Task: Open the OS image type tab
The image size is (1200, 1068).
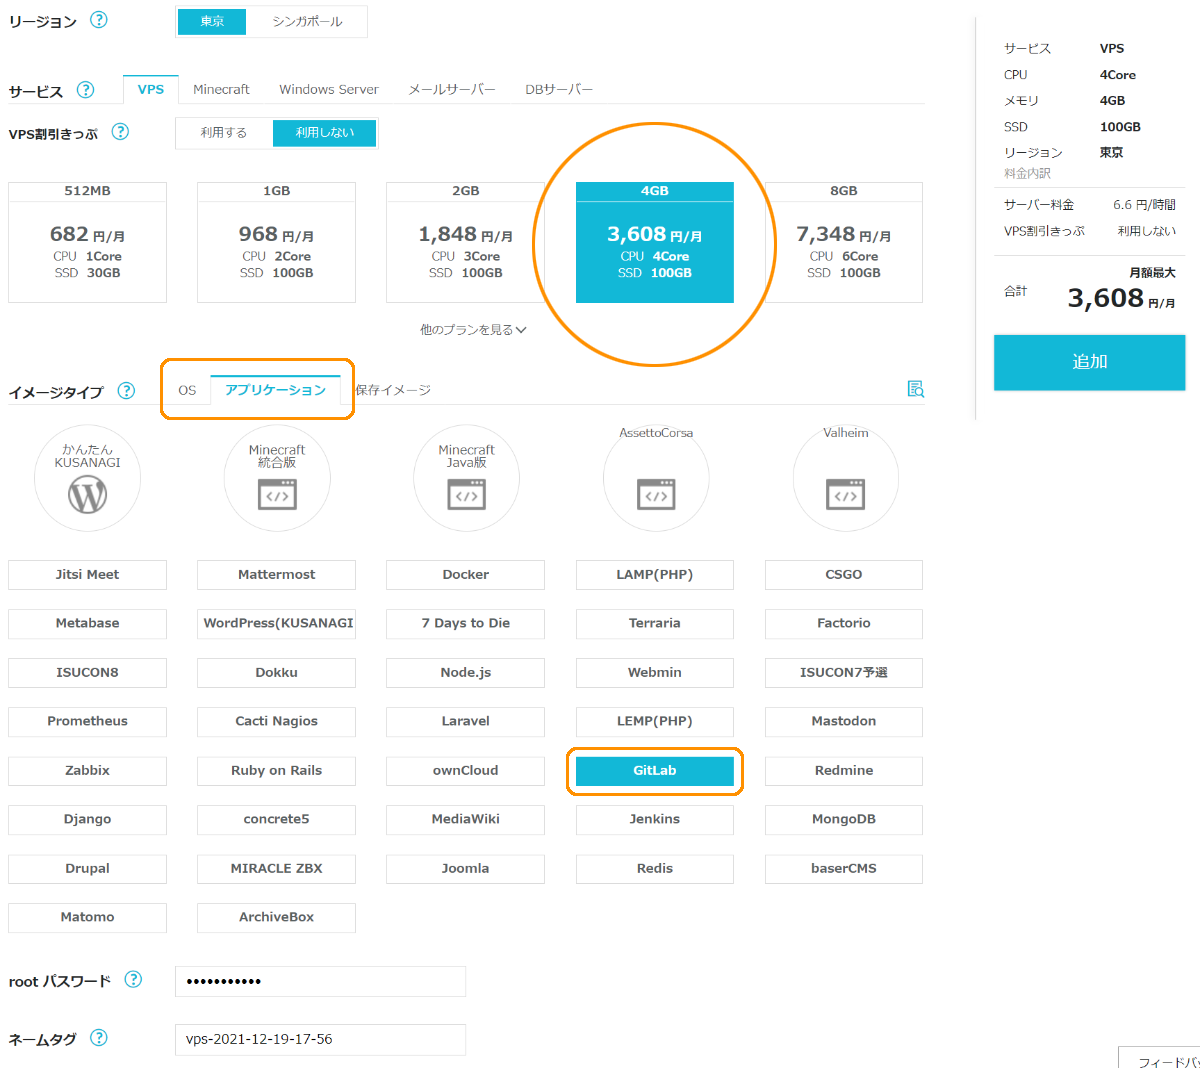Action: click(187, 390)
